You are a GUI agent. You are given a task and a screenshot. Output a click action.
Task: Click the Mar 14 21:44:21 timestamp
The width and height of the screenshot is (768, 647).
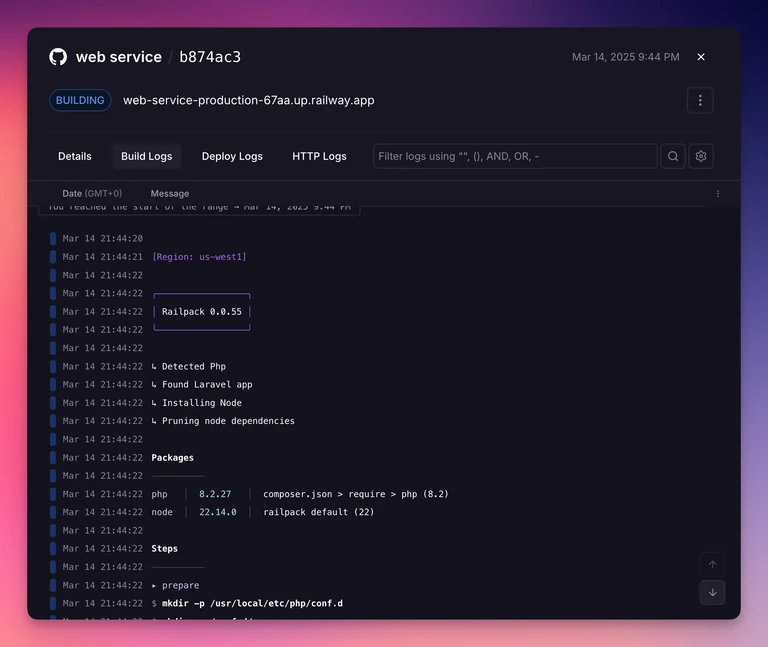pyautogui.click(x=103, y=257)
